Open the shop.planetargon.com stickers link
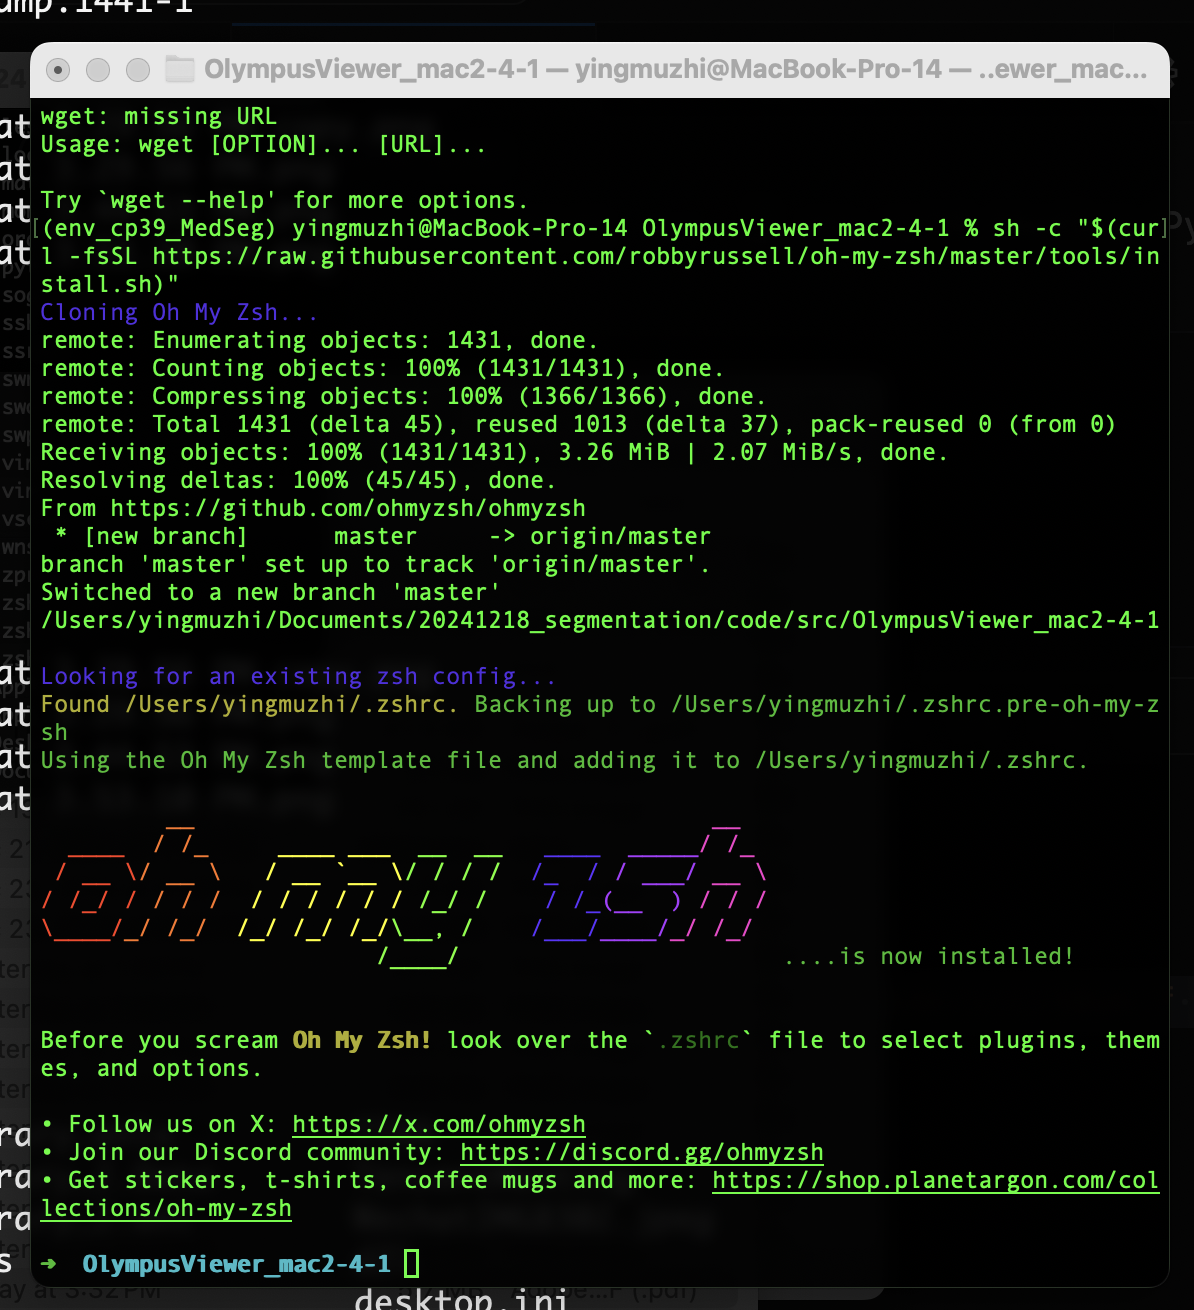 pos(936,1180)
